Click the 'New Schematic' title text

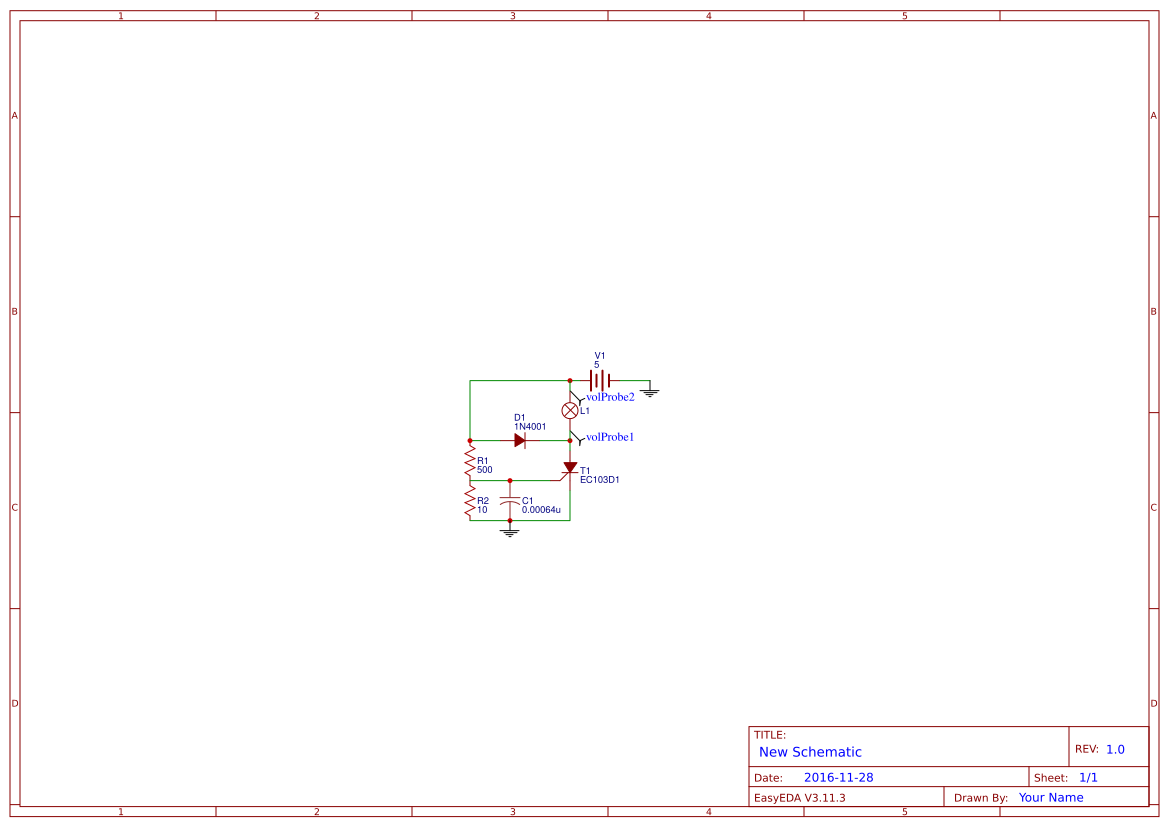810,752
